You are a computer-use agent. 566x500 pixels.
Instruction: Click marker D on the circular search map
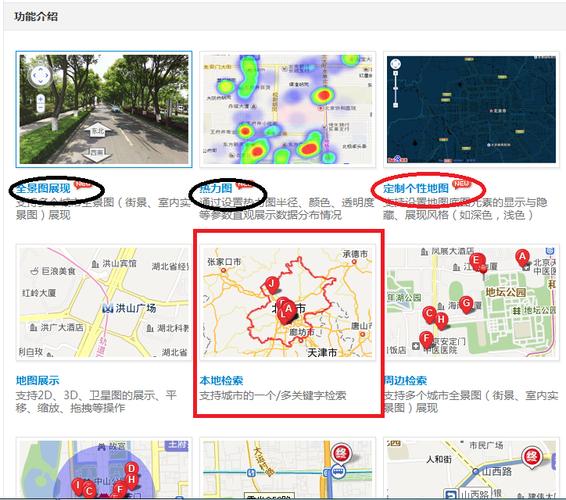coord(131,469)
